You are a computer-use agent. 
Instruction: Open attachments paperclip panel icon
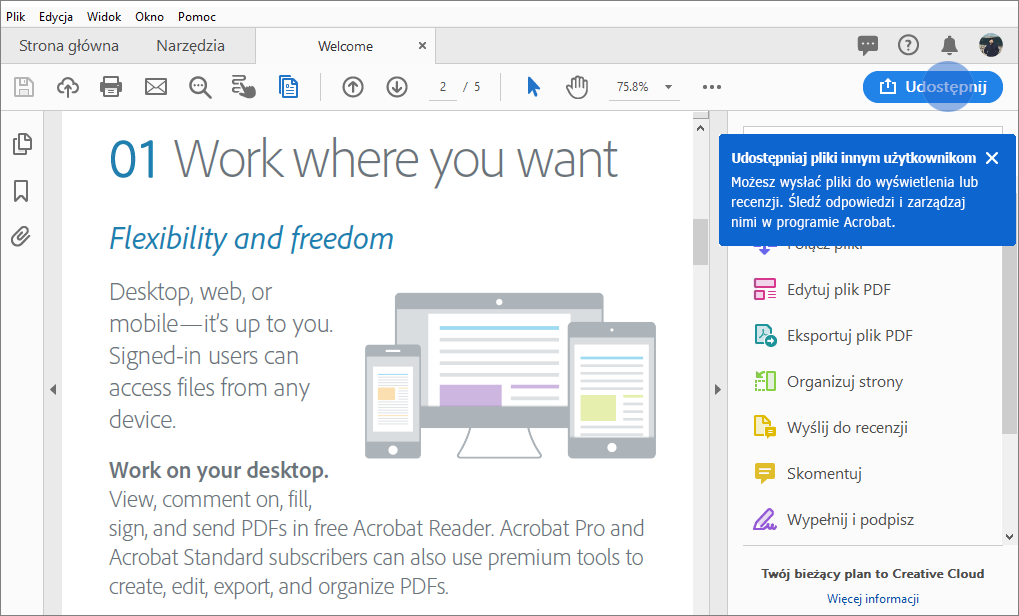click(x=21, y=237)
